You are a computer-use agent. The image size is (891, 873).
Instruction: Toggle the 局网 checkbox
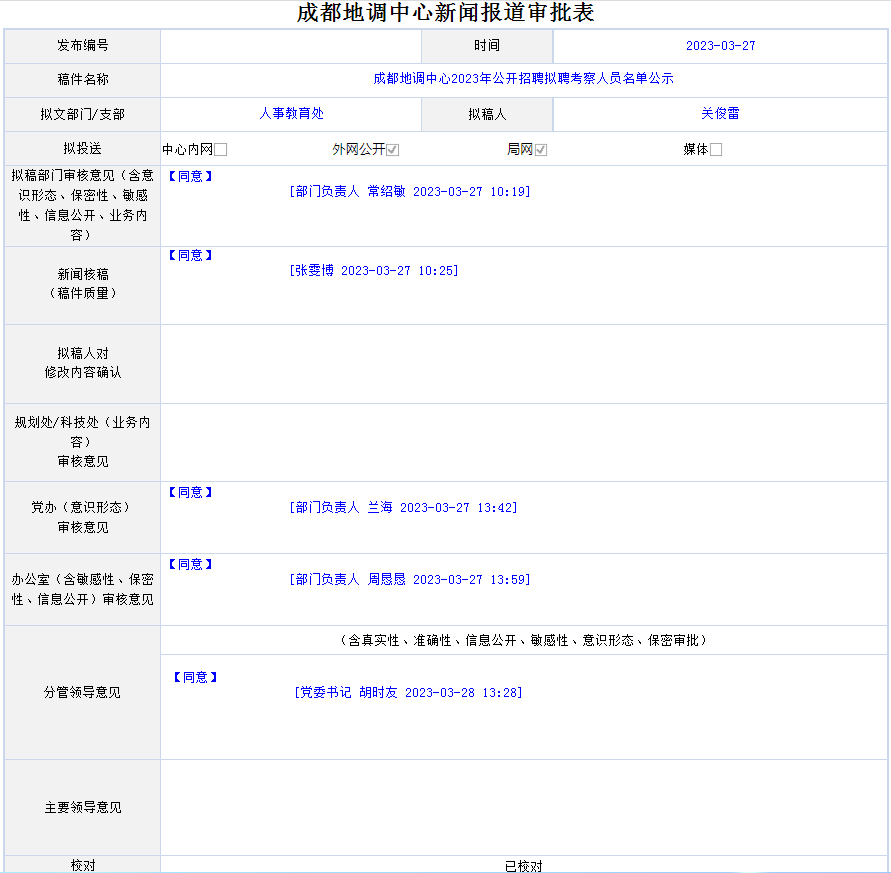[x=541, y=150]
